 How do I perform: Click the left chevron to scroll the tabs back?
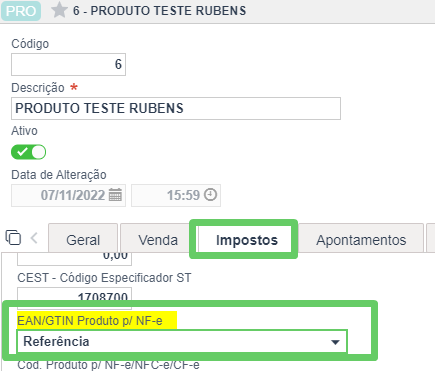pos(34,238)
